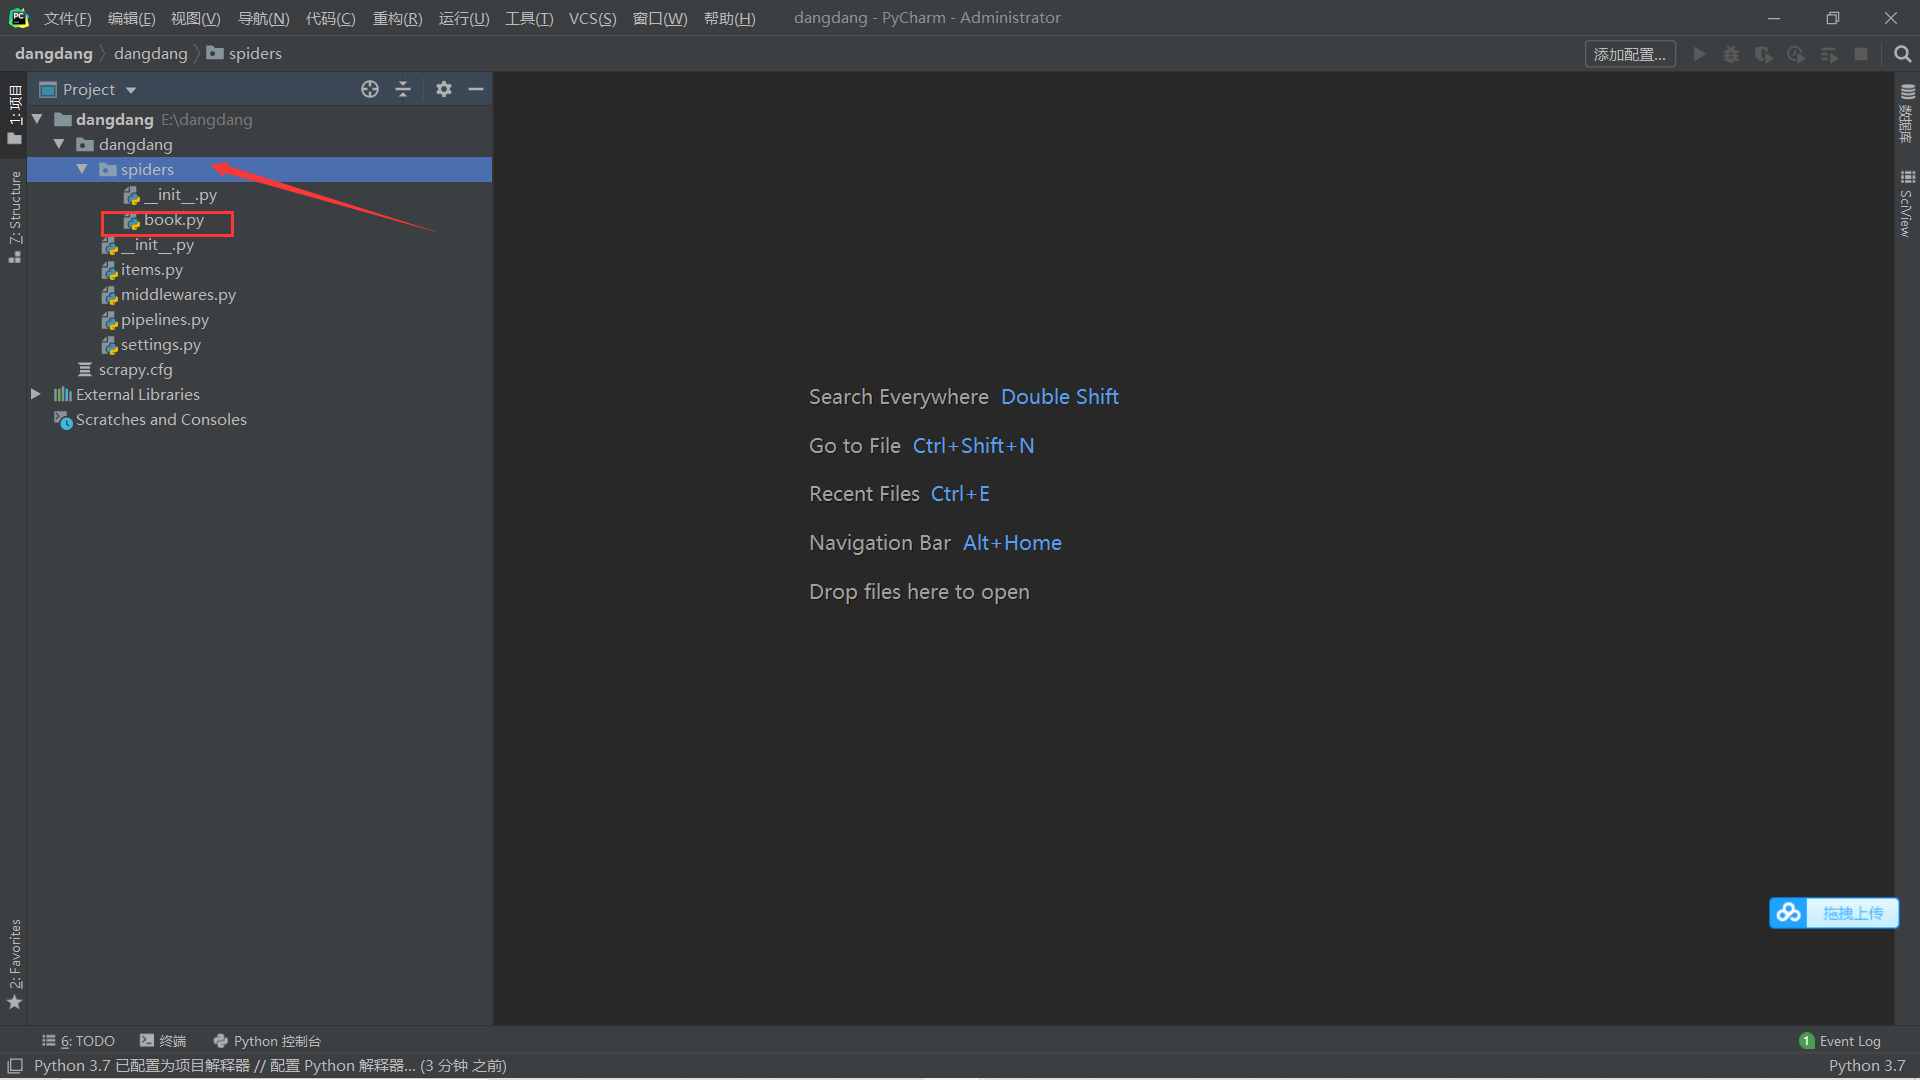
Task: Click the collapse all icon in Project panel
Action: (403, 89)
